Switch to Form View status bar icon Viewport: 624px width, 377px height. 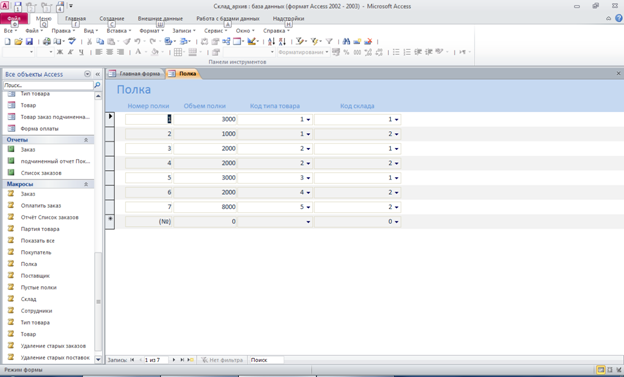point(601,370)
